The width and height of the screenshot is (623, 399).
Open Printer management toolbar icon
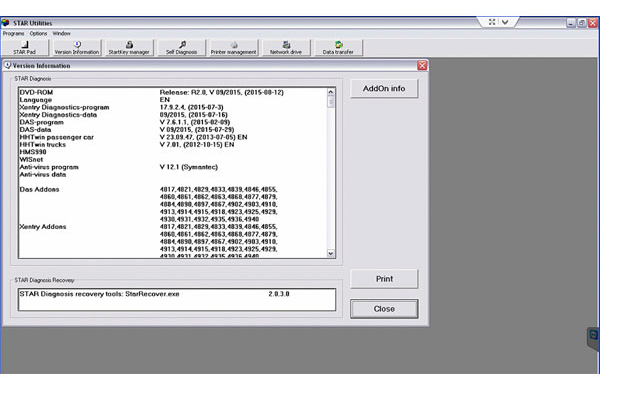click(234, 47)
